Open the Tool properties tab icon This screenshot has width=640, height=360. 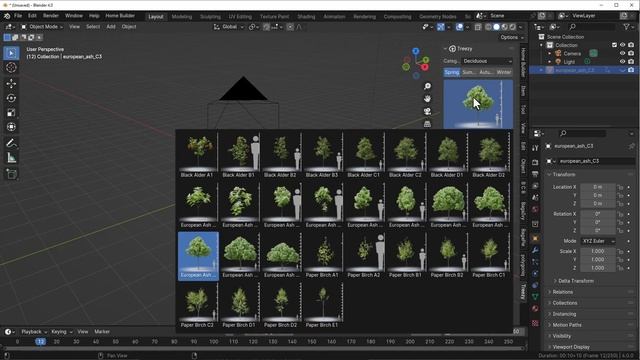[x=535, y=149]
